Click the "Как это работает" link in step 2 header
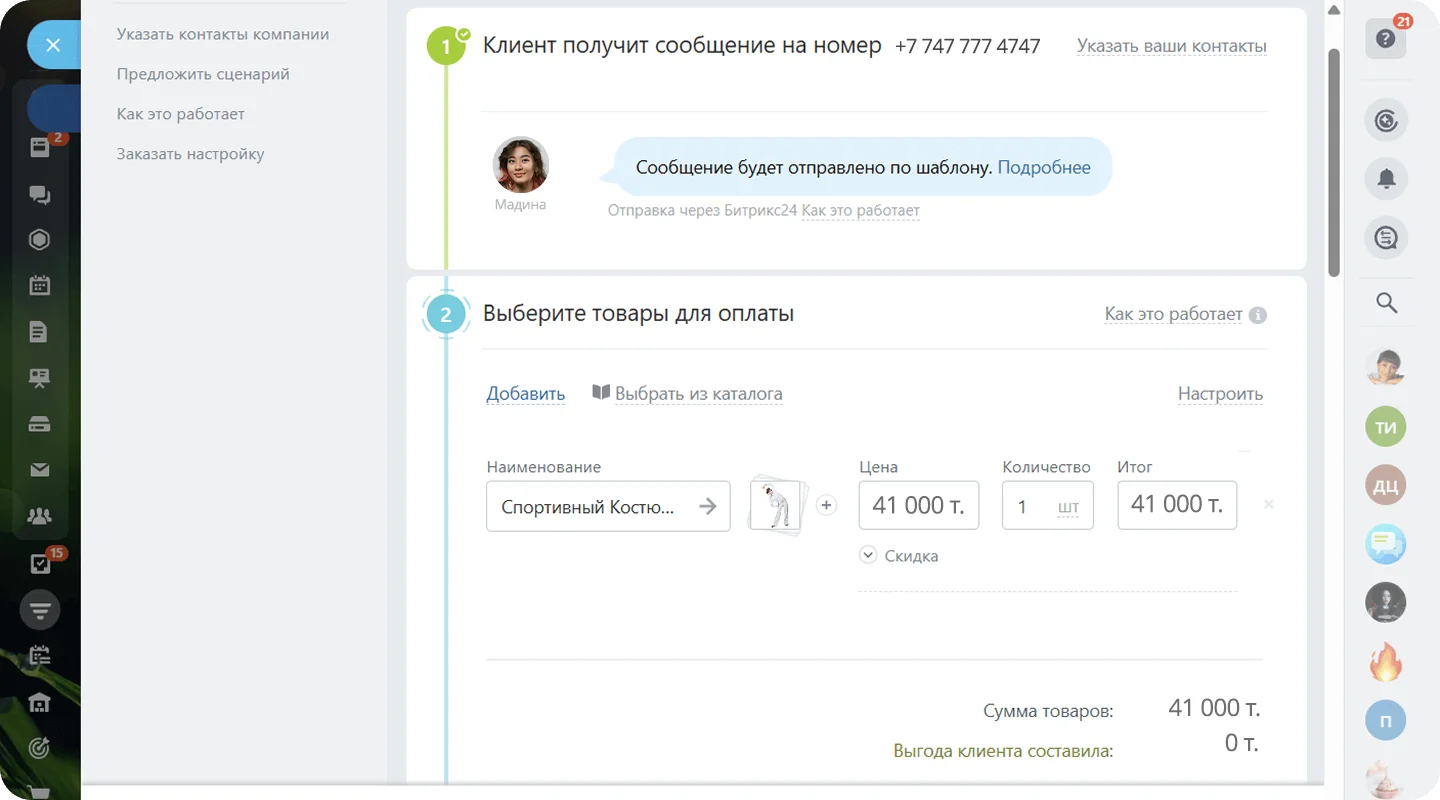Screen dimensions: 1440x800 pos(1173,314)
